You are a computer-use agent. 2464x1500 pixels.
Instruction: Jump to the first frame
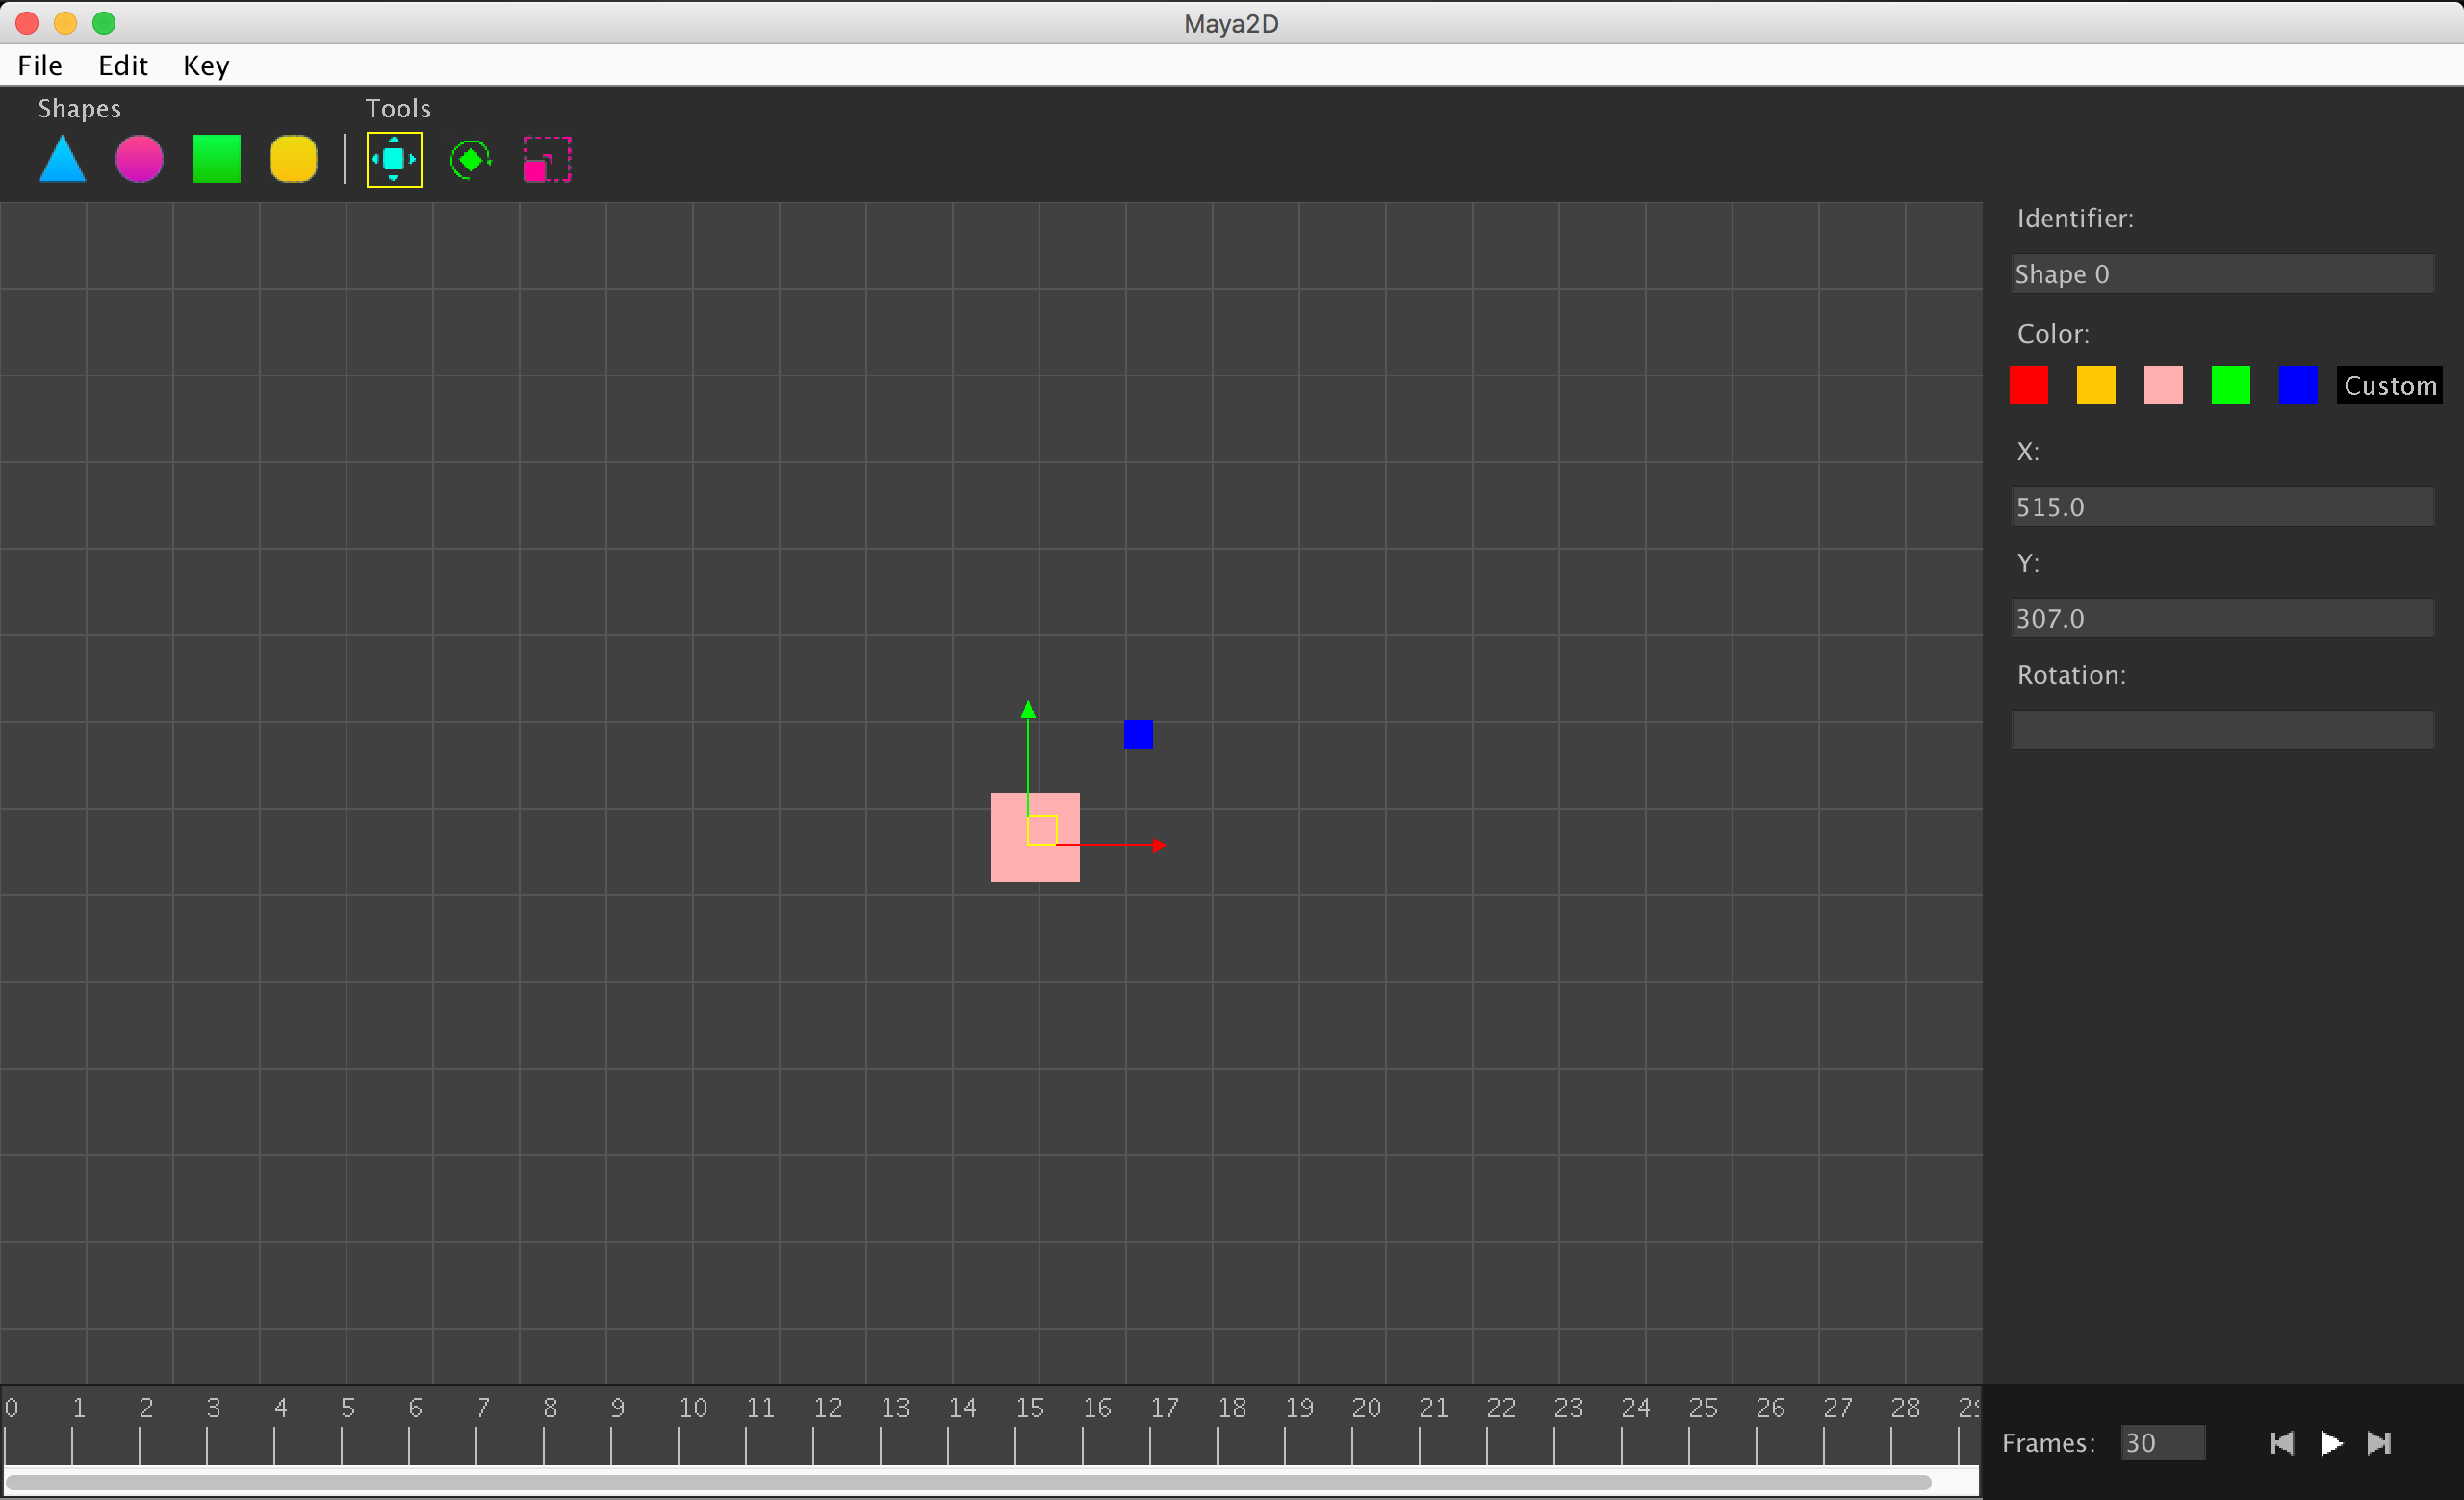[2282, 1443]
